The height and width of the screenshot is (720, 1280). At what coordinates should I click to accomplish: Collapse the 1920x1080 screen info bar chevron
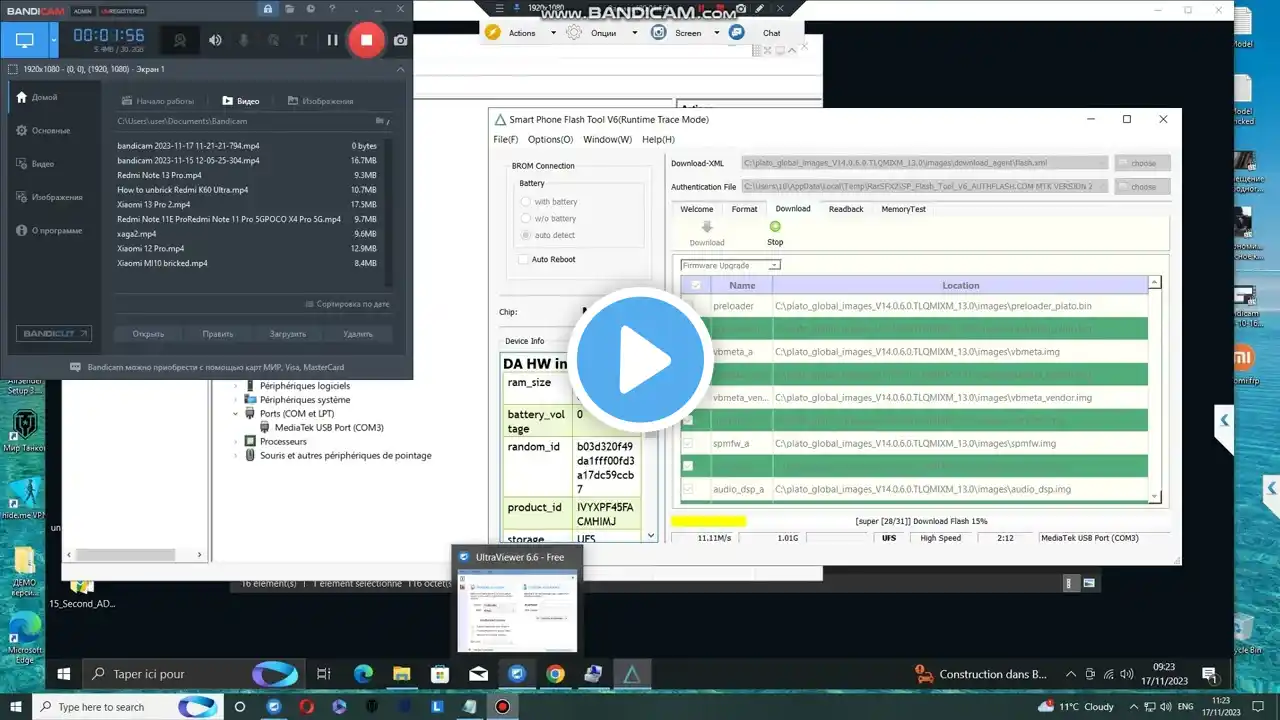(401, 69)
